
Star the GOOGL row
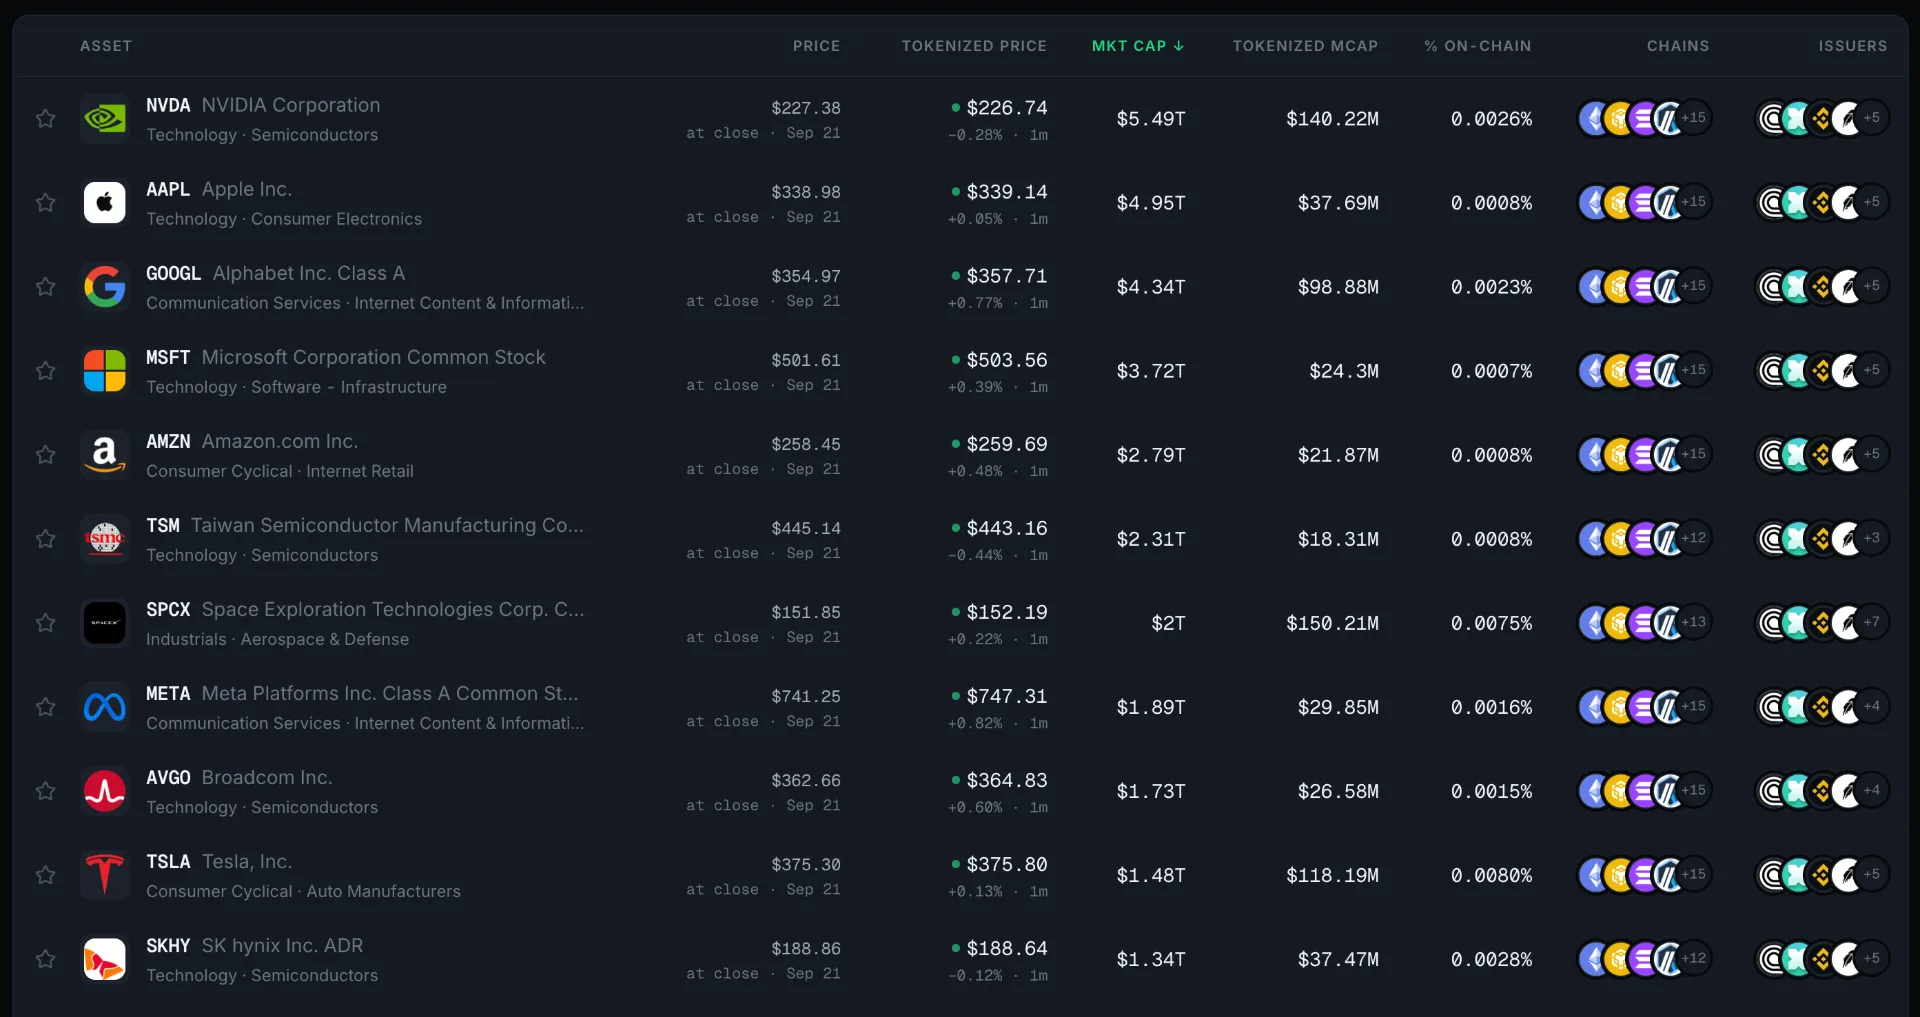tap(45, 287)
